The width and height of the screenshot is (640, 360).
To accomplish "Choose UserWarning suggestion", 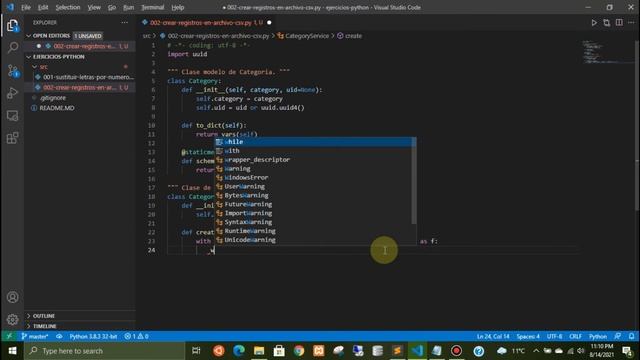I will click(313, 187).
